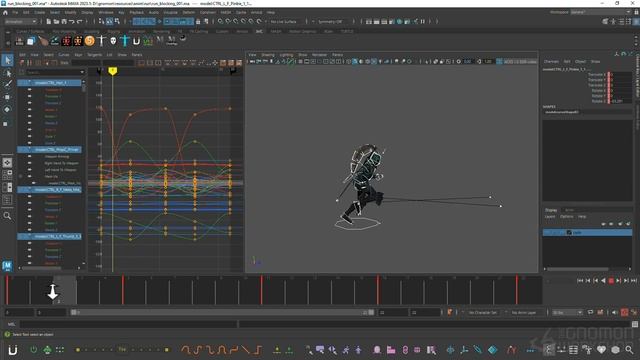Click the New Scene icon
Image resolution: width=640 pixels, height=360 pixels.
click(x=48, y=22)
